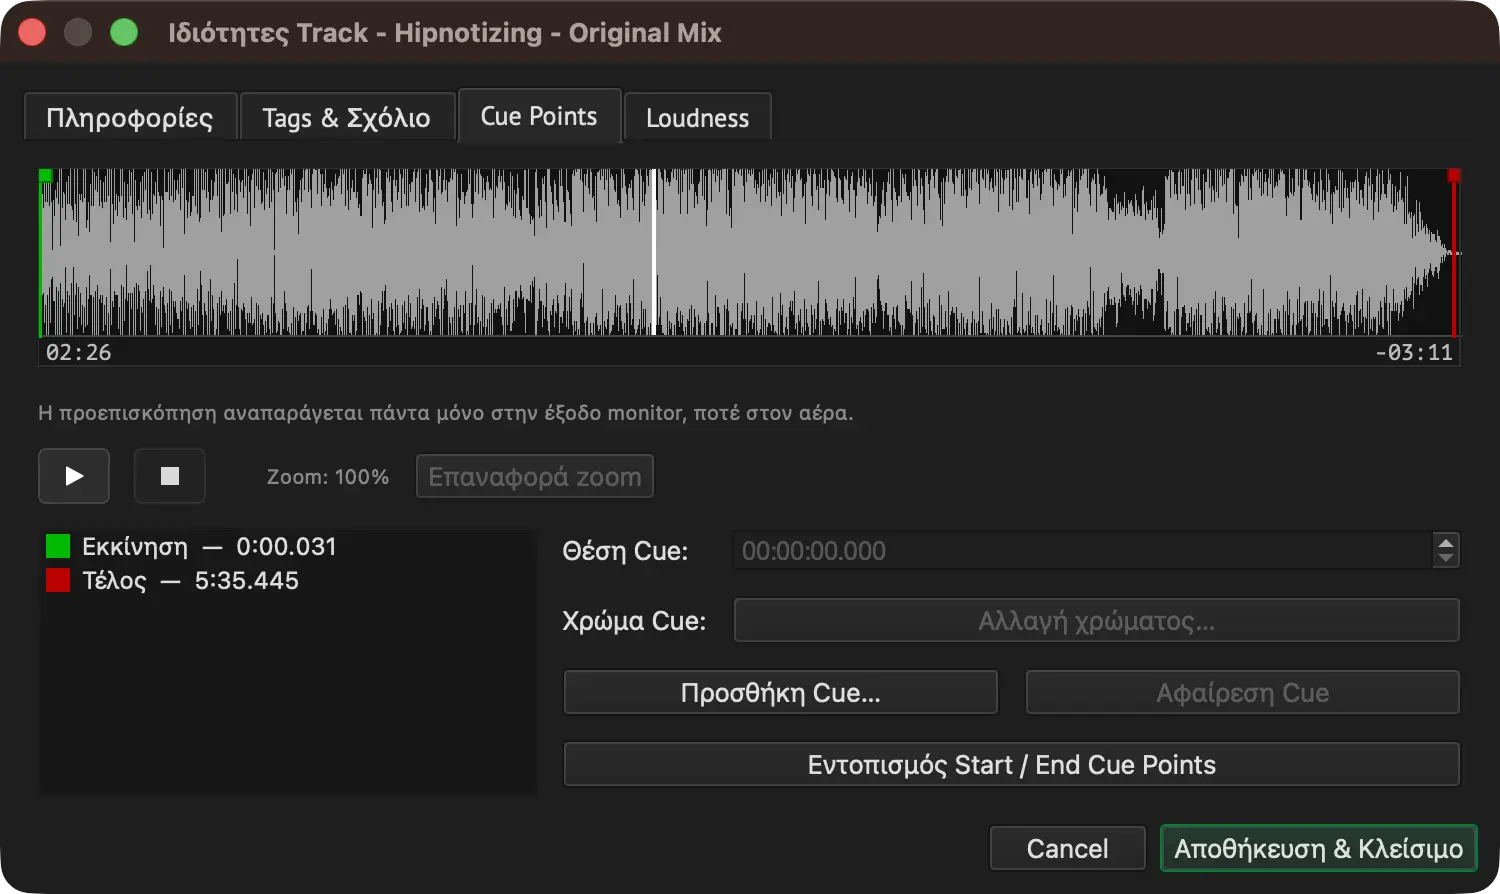Viewport: 1500px width, 894px height.
Task: Click the Αφαίρεση Cue button
Action: (x=1243, y=693)
